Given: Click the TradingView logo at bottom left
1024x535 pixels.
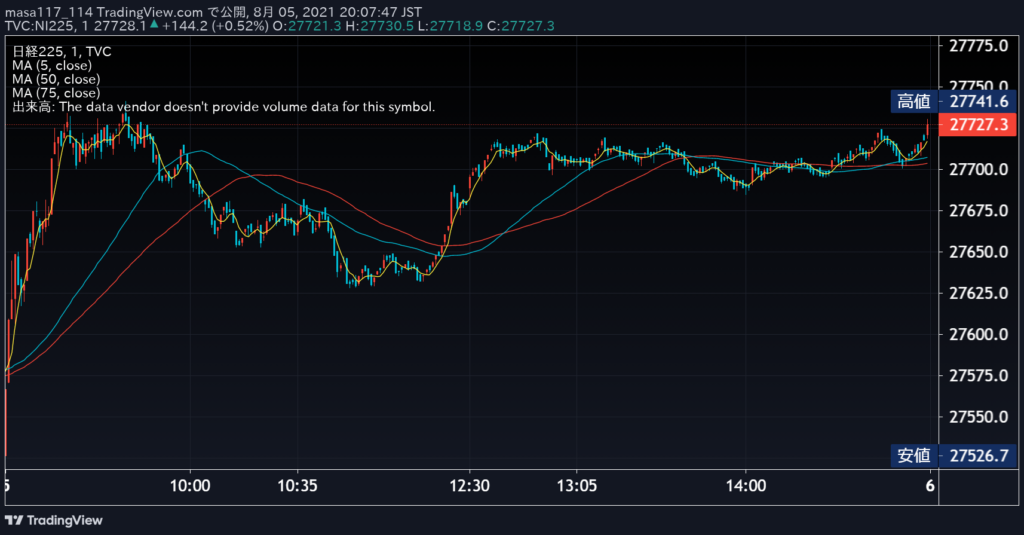Looking at the screenshot, I should click(x=54, y=521).
